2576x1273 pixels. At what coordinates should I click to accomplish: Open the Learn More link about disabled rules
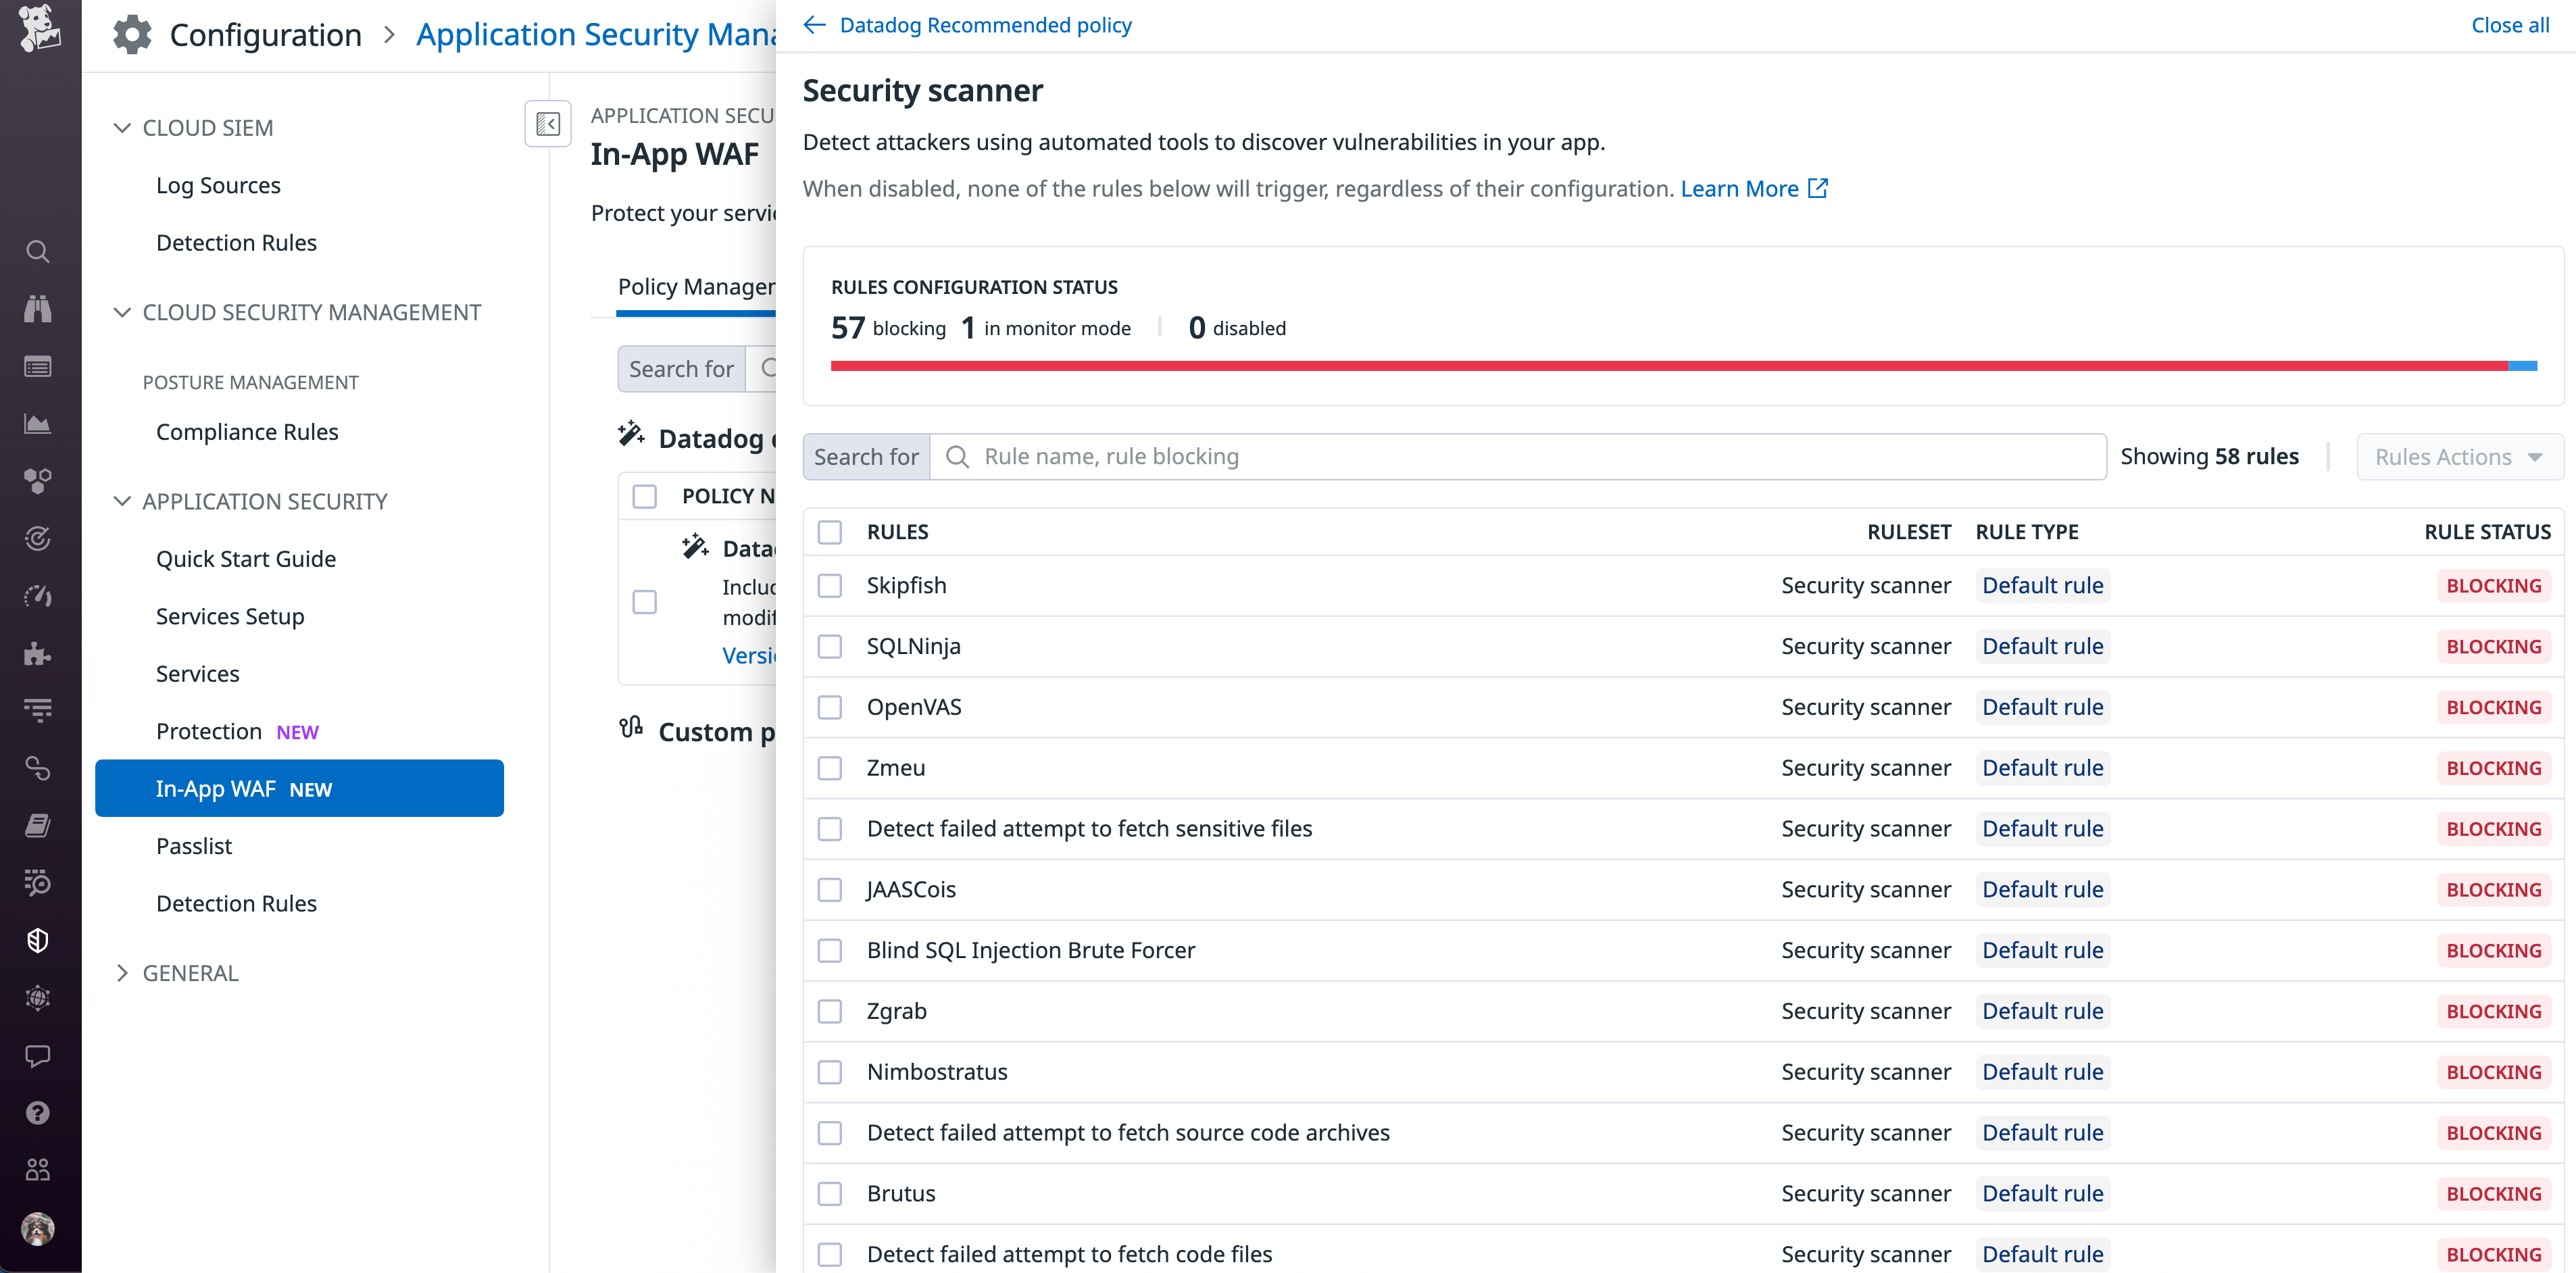(x=1739, y=188)
